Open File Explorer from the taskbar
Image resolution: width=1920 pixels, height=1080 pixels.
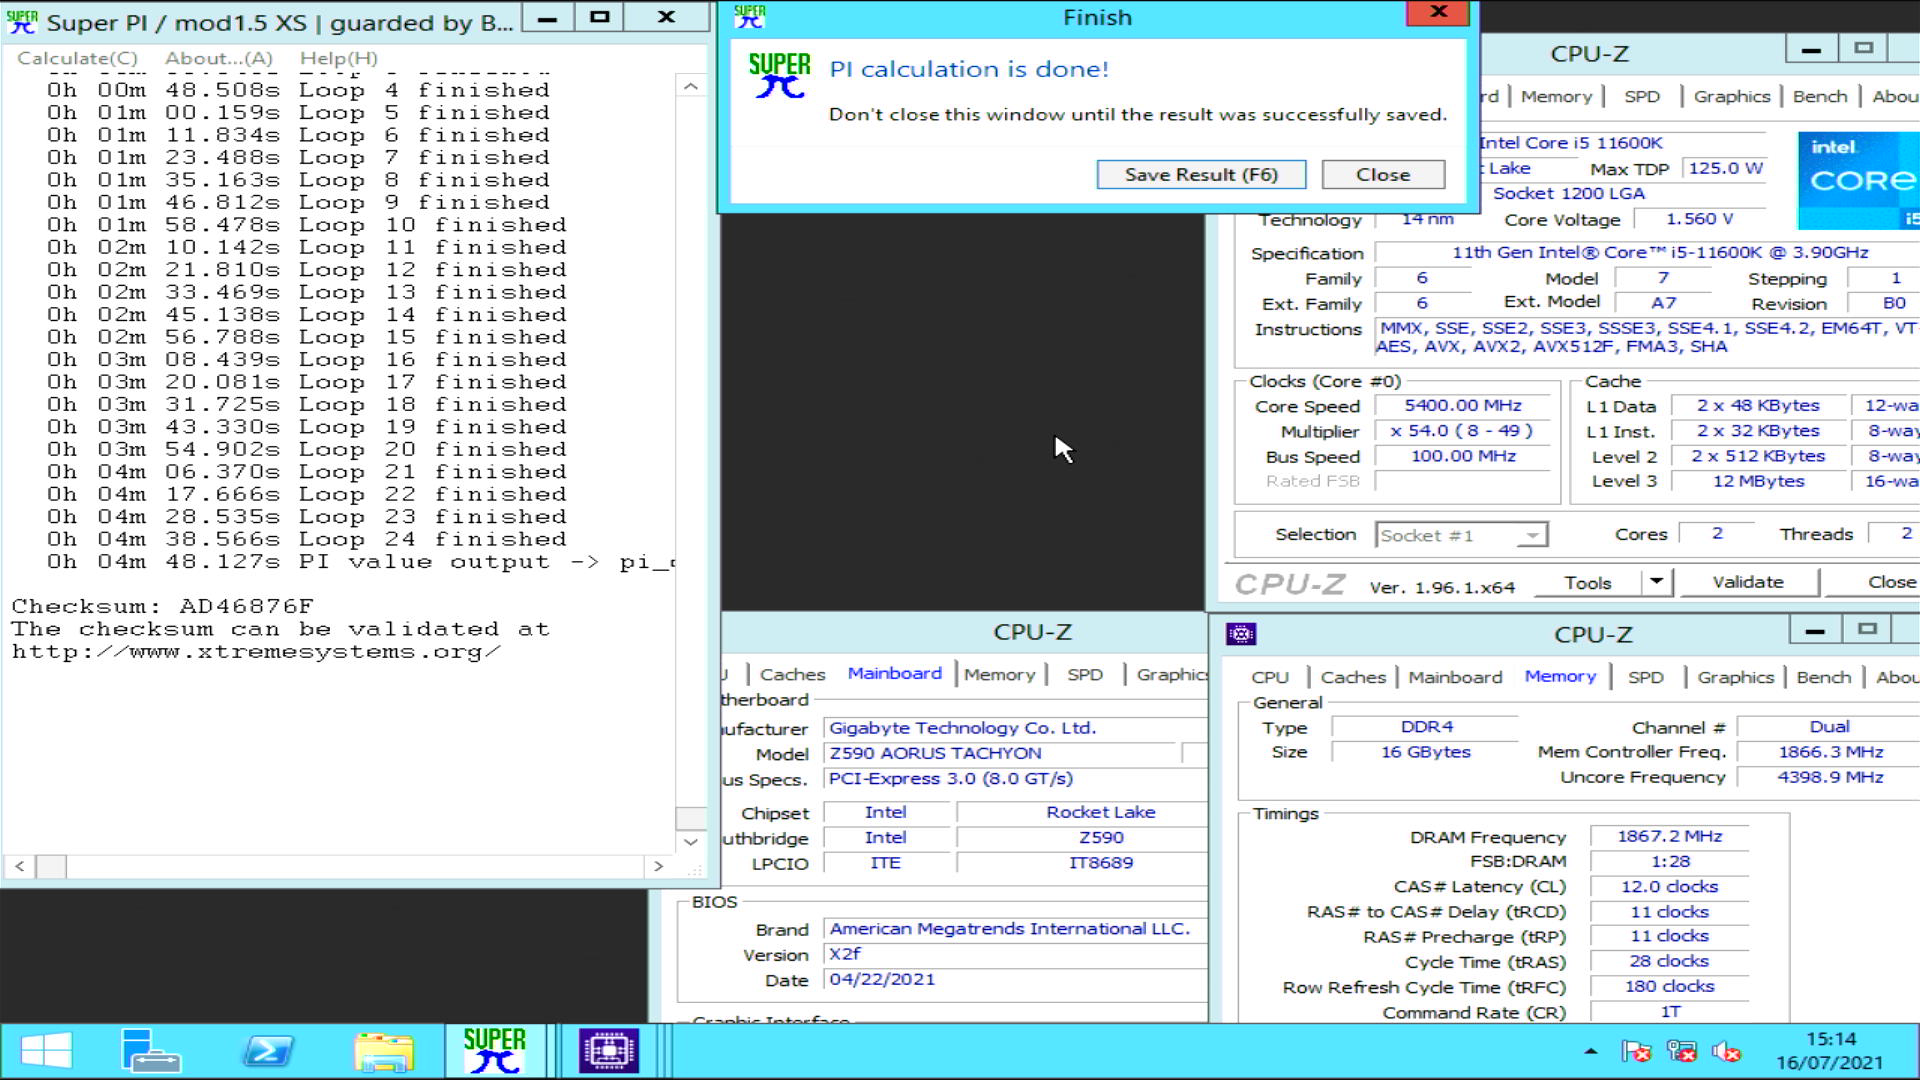[x=383, y=1052]
